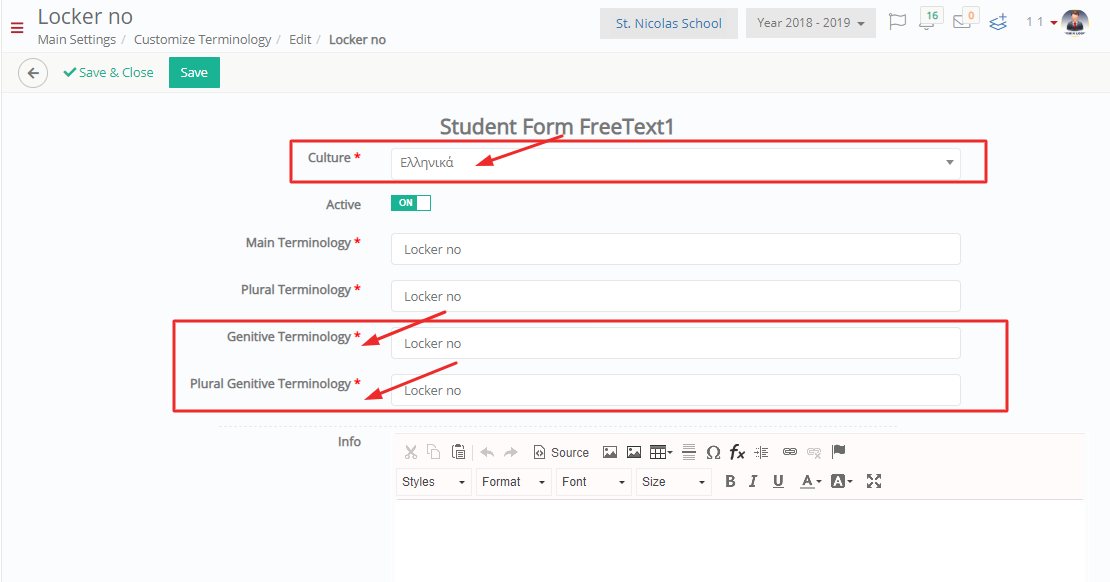
Task: Maximize the rich text editor
Action: 874,481
